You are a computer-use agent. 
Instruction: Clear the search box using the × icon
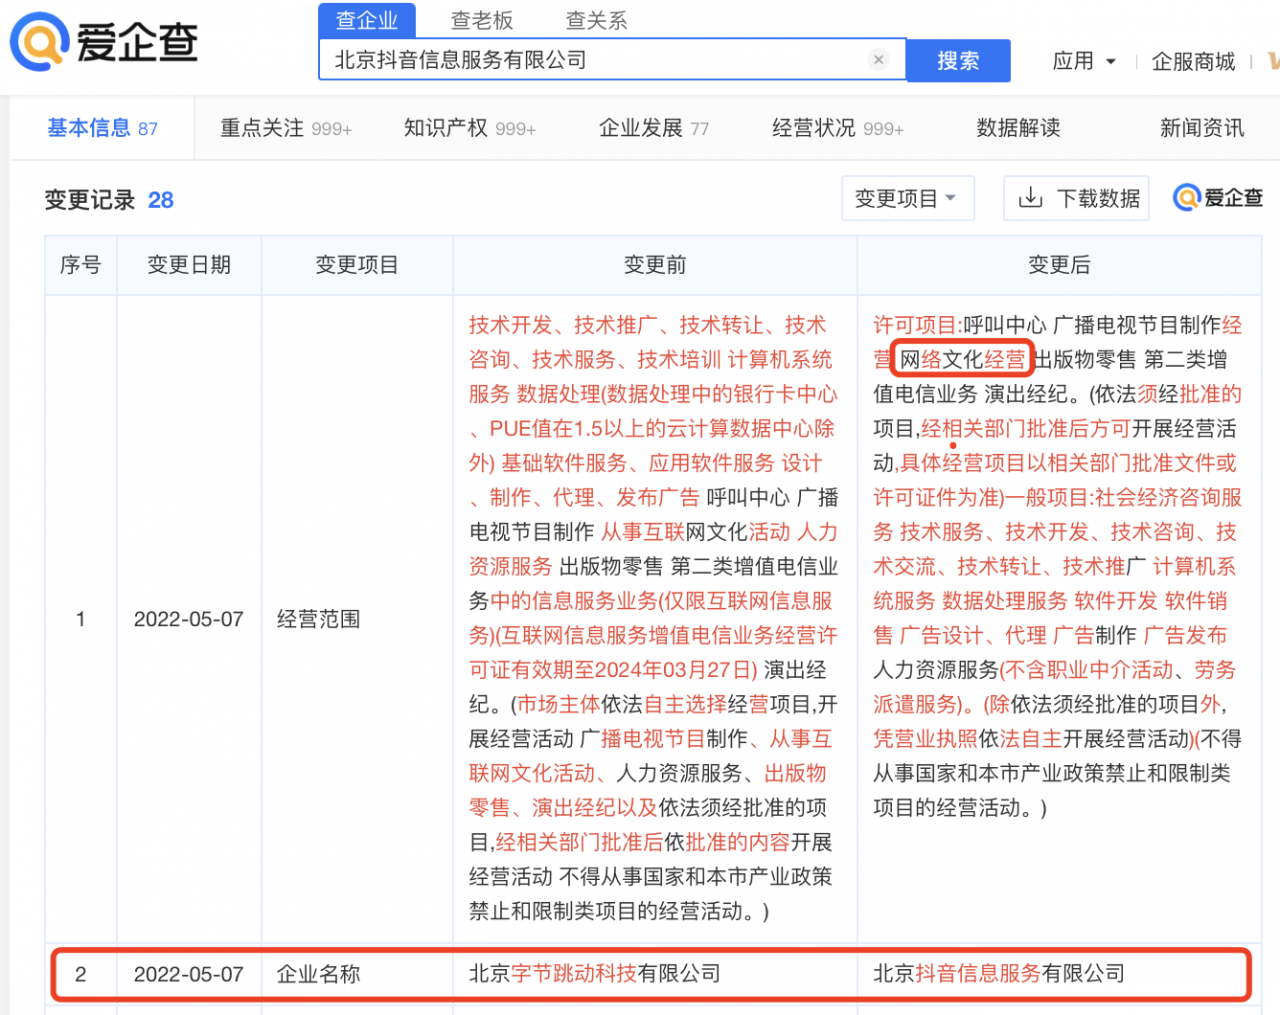click(878, 60)
